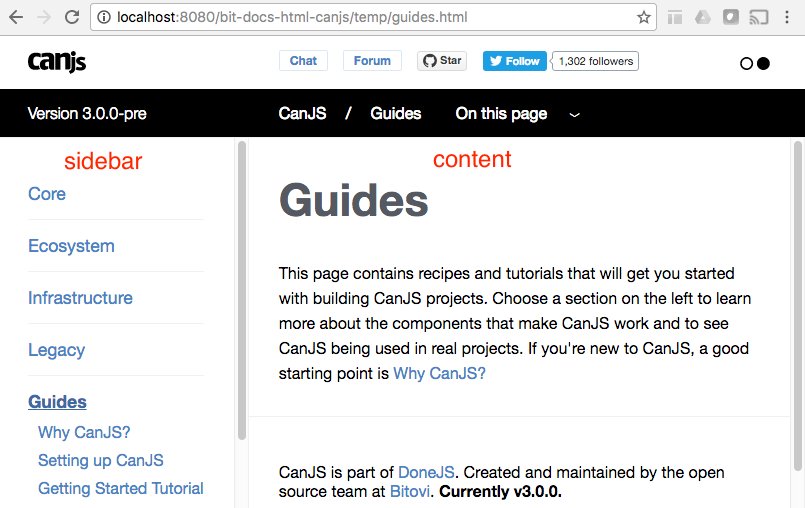Click the sidebar scrollbar thumb
The height and width of the screenshot is (508, 805).
242,291
